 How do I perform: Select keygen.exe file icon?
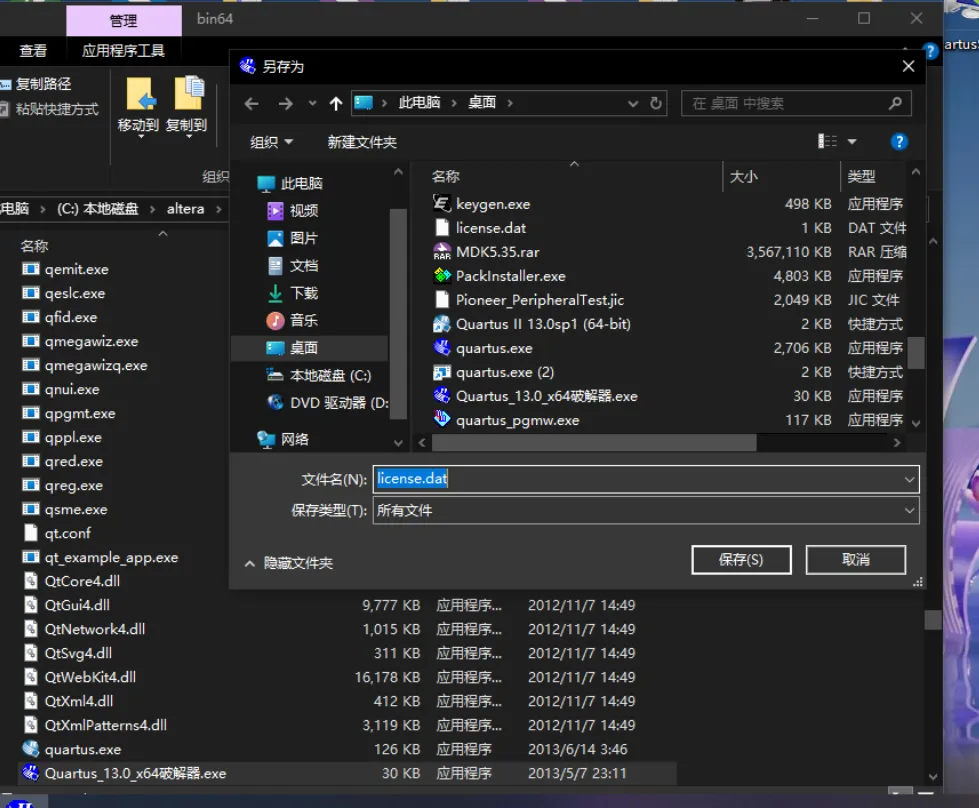(442, 204)
